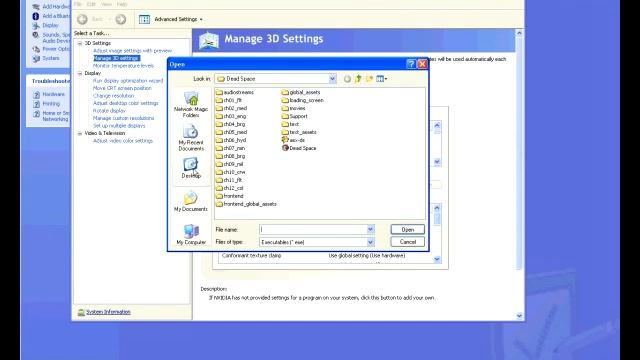Click the Forward arrow in NVIDIA toolbar

121,19
